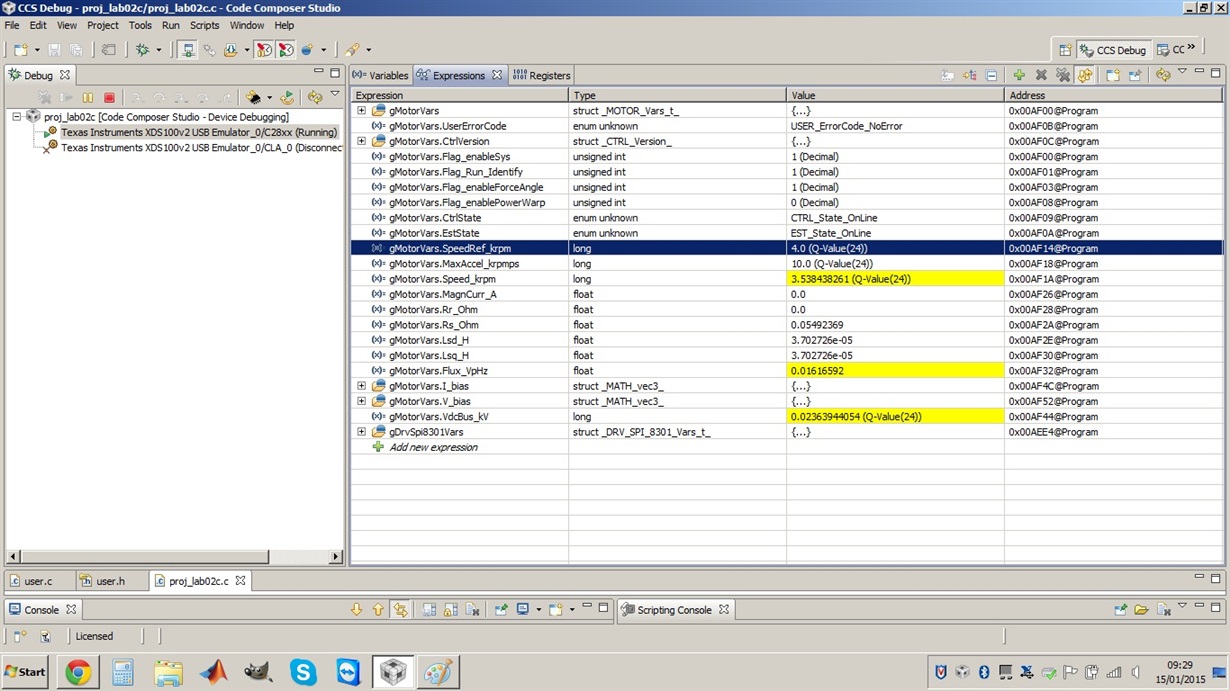Expand the gMotorVars.CtrlVersion row

click(x=361, y=141)
